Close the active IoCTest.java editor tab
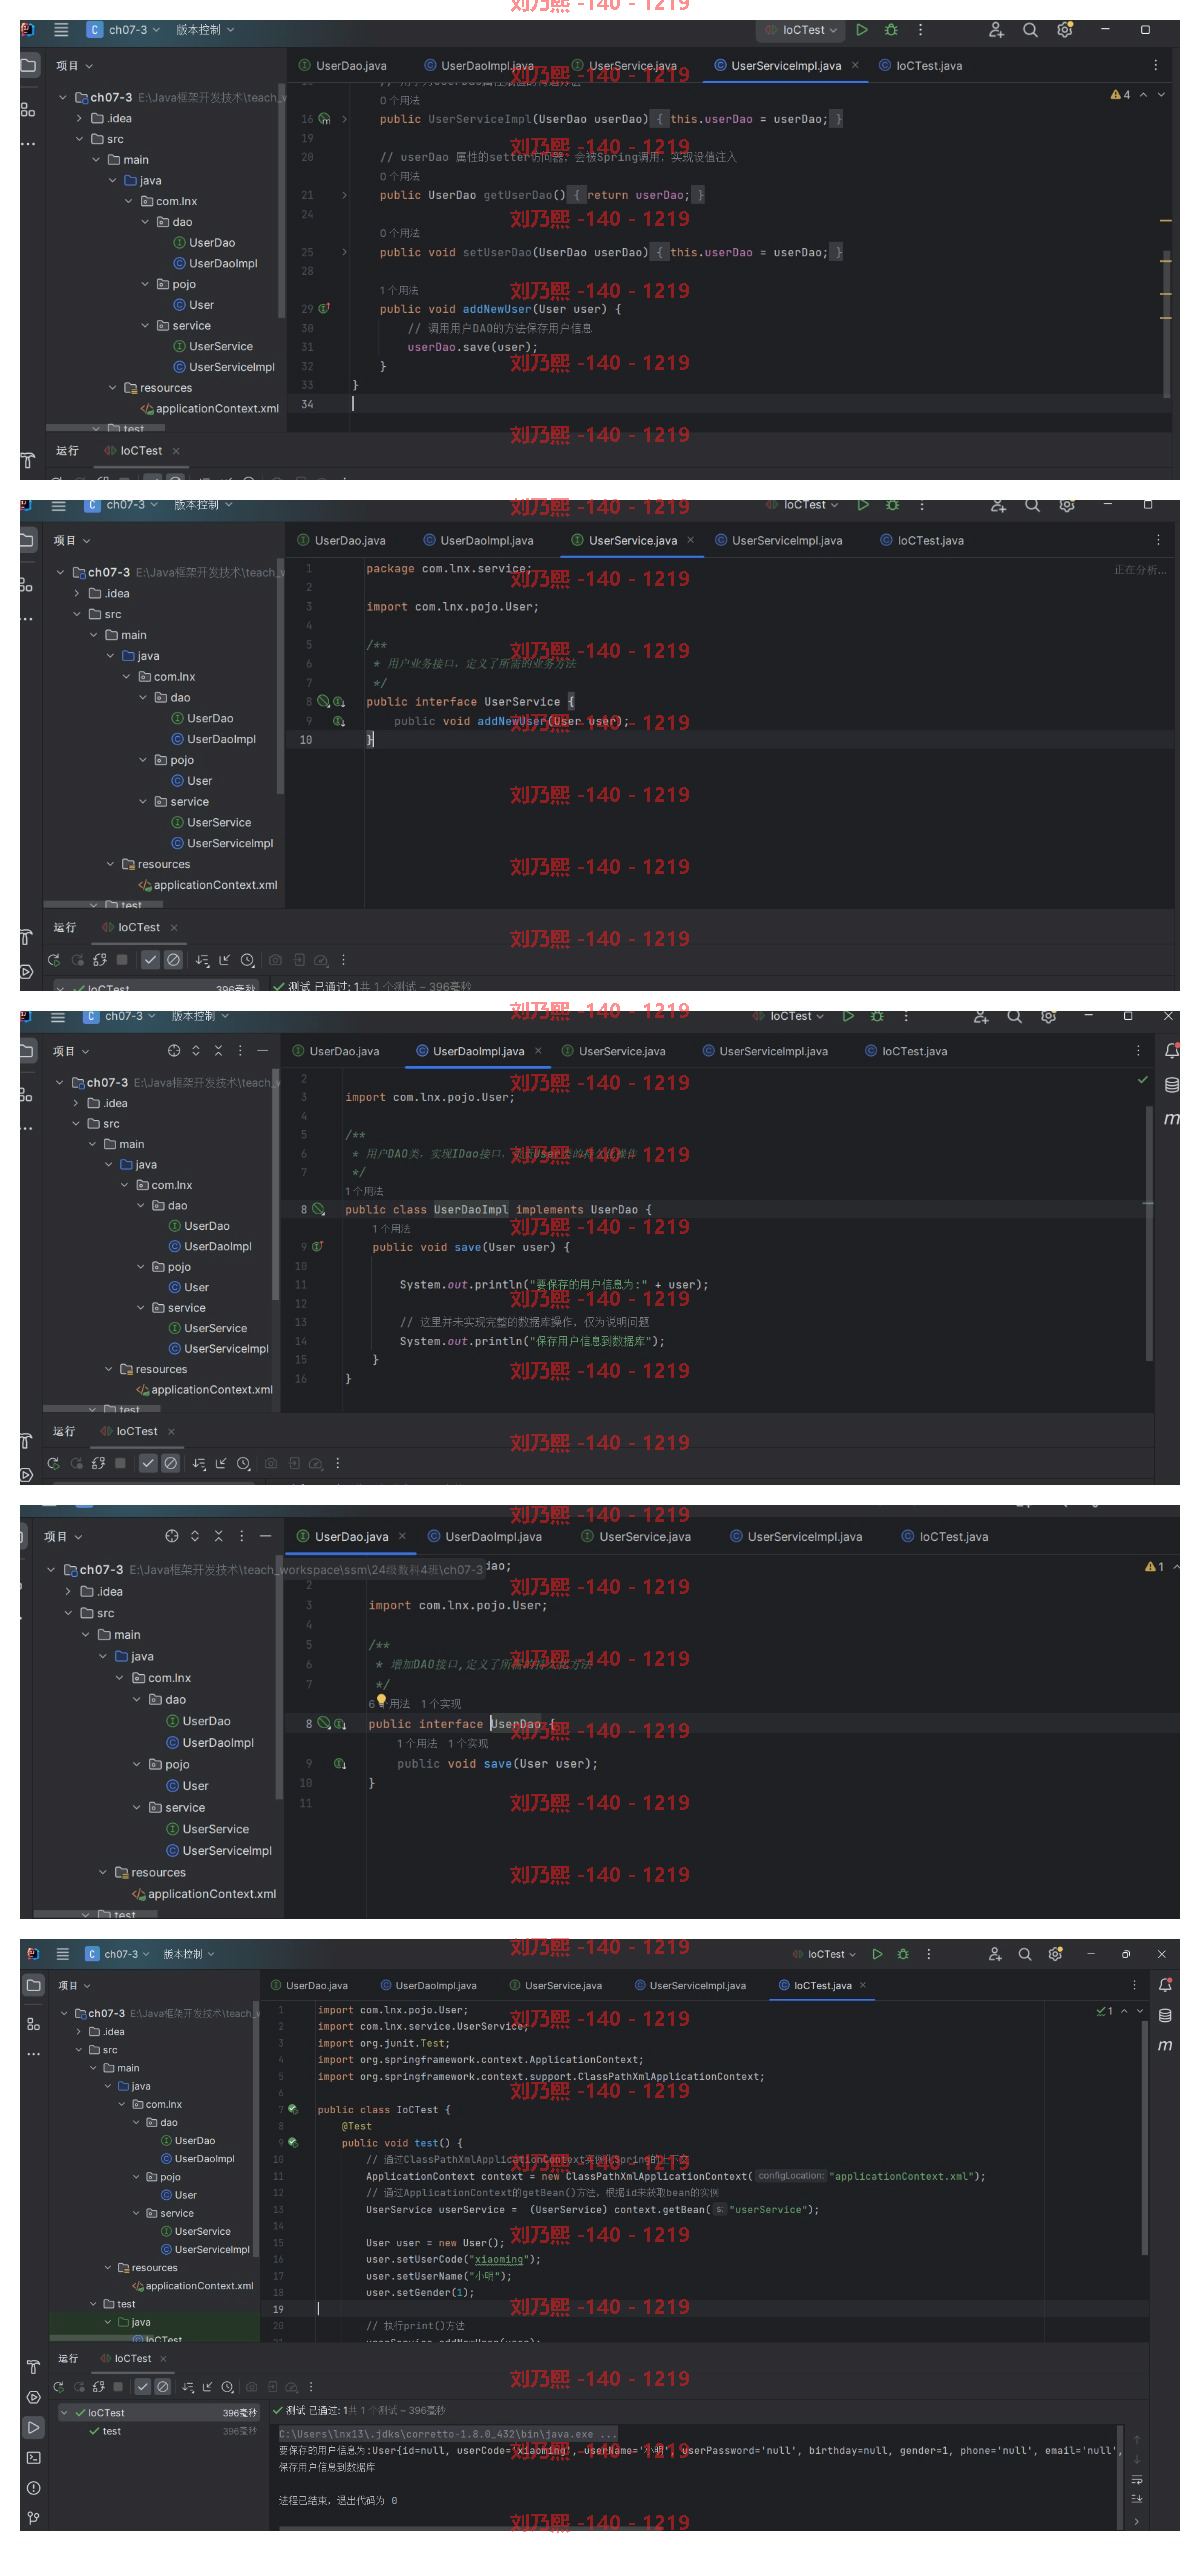 tap(863, 1986)
